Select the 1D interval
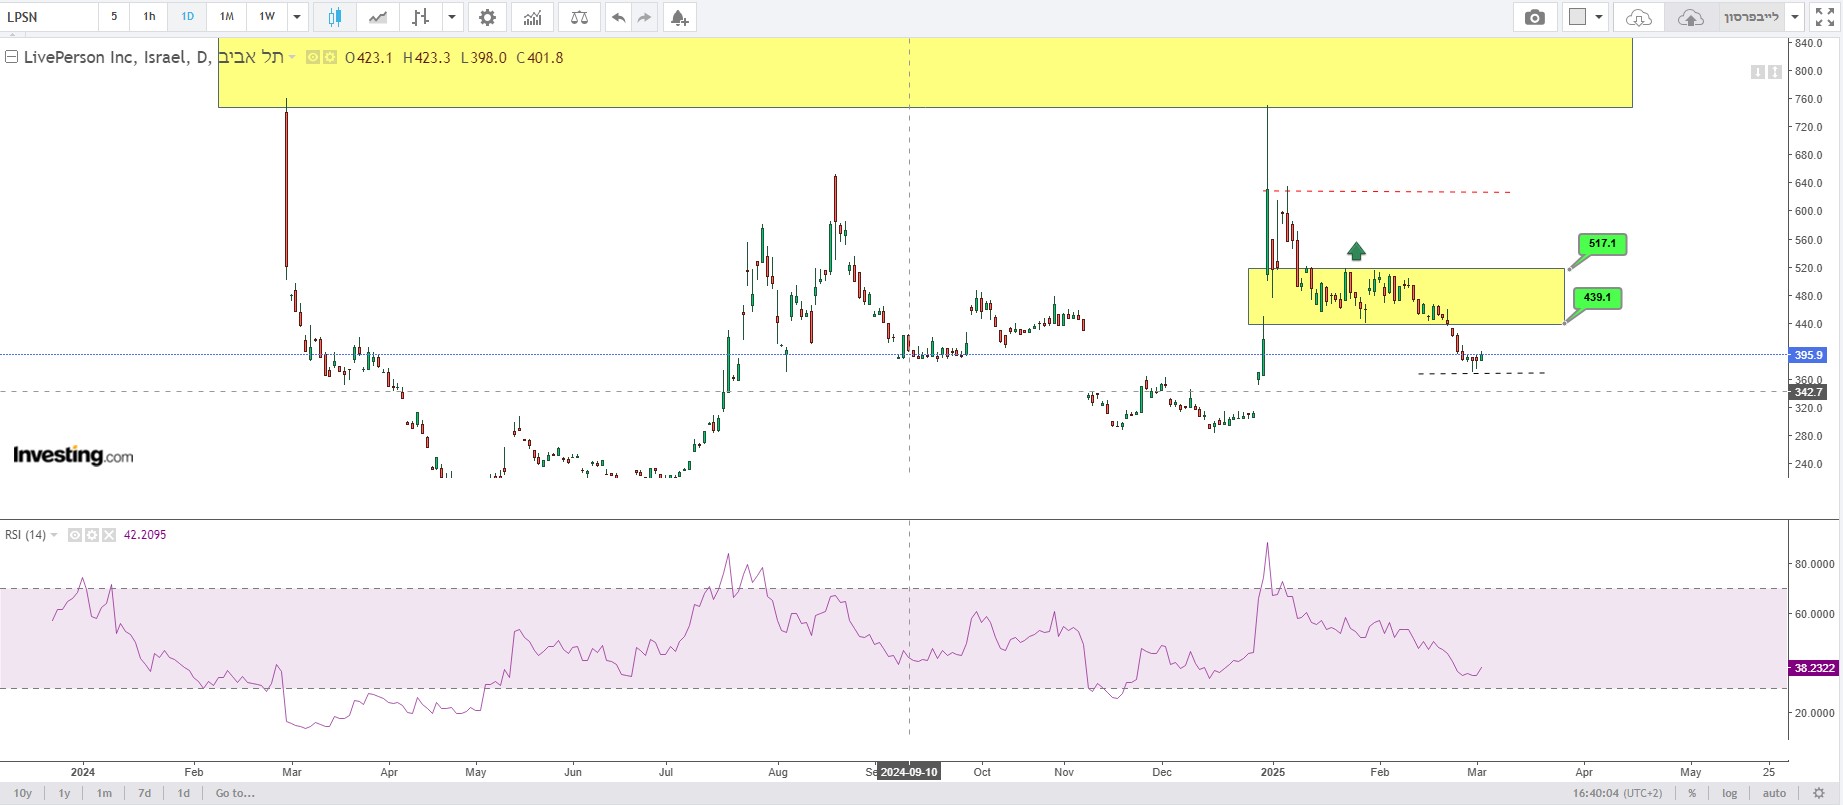The image size is (1843, 805). click(x=187, y=17)
